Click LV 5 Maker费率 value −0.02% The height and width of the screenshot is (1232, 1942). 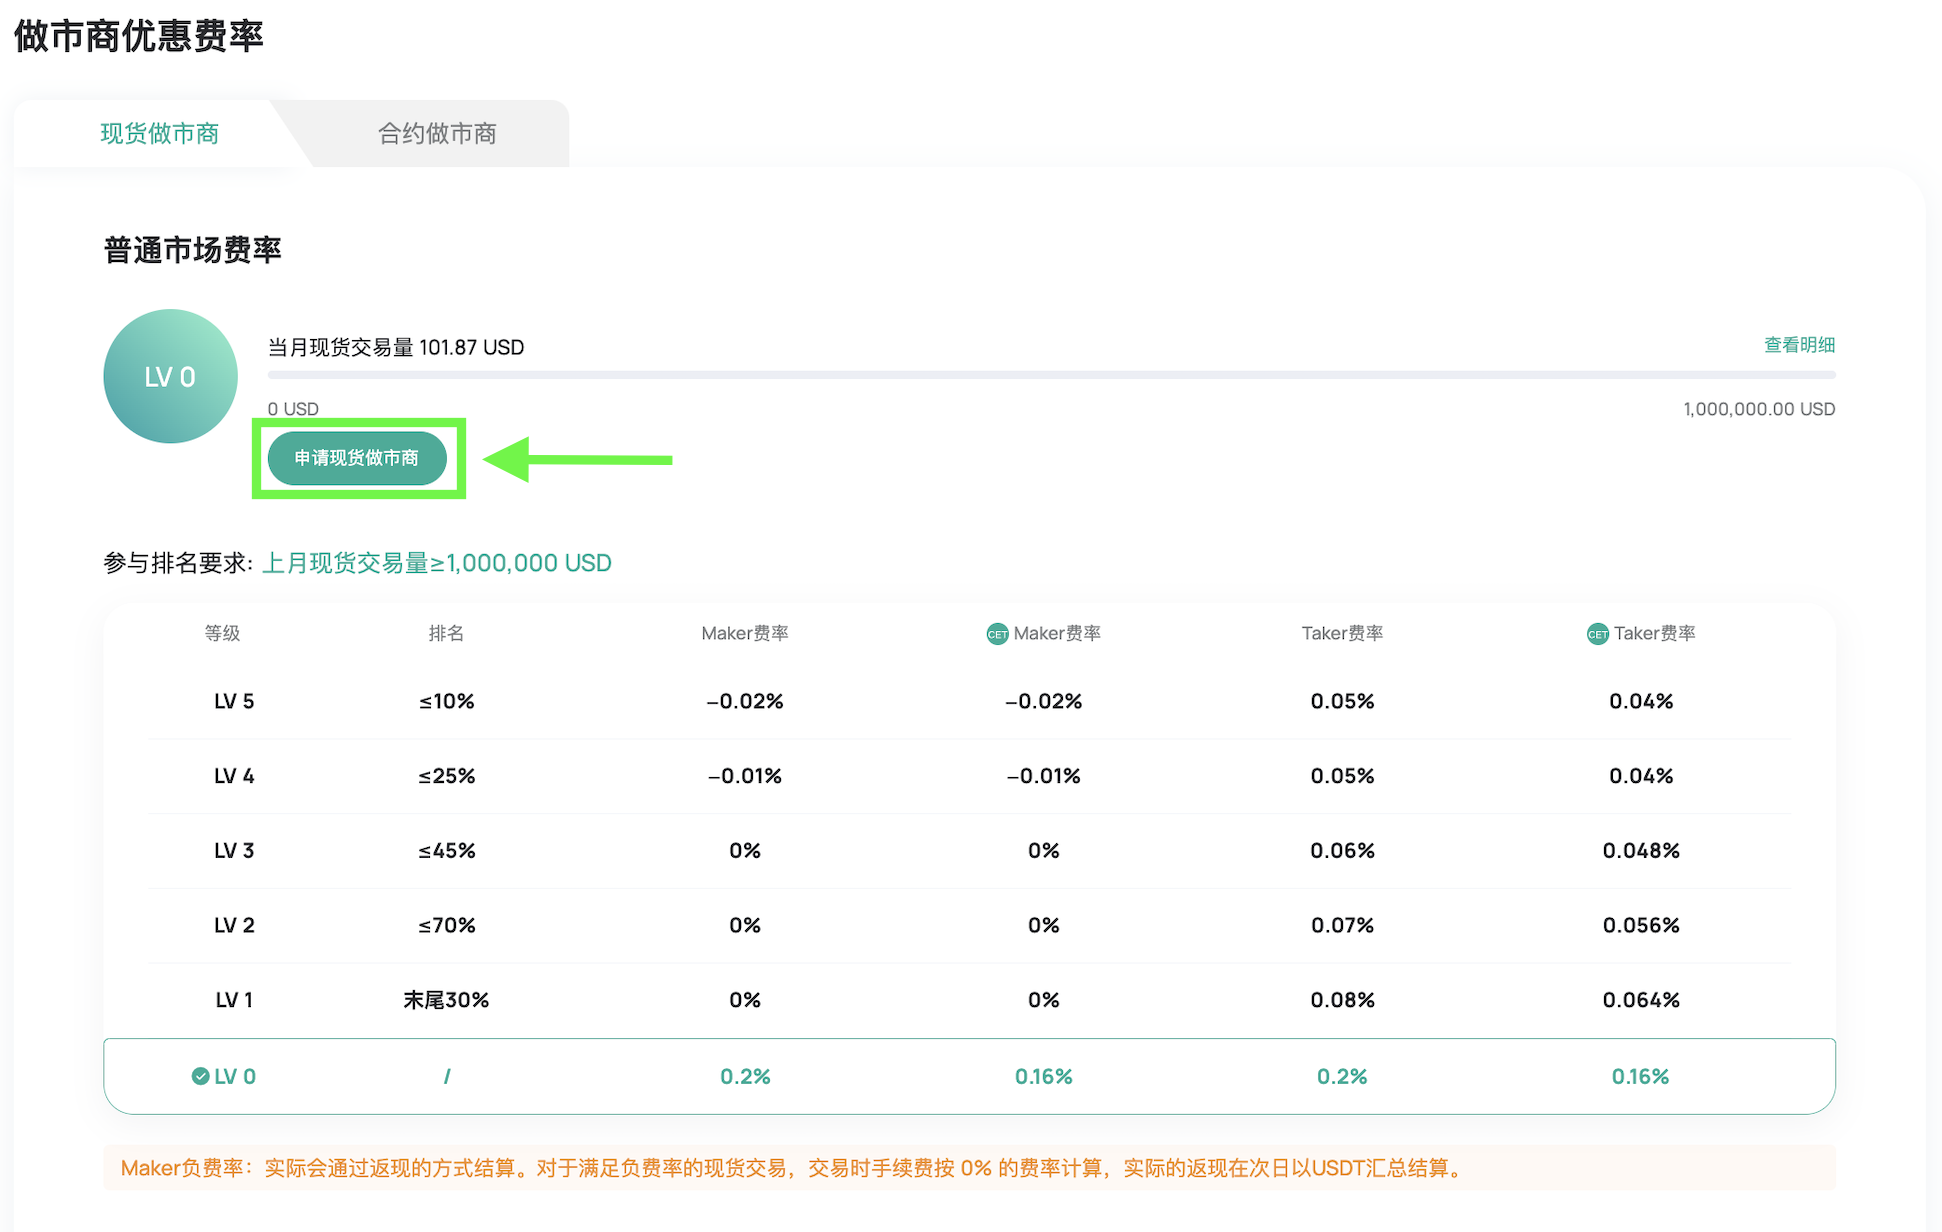745,701
